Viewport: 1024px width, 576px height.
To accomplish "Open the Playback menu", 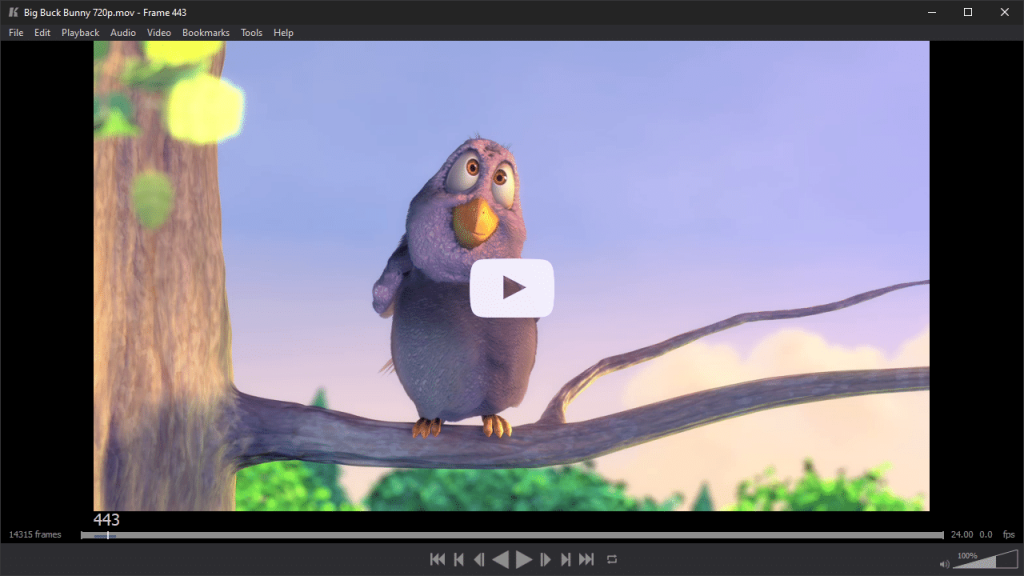I will pos(79,32).
